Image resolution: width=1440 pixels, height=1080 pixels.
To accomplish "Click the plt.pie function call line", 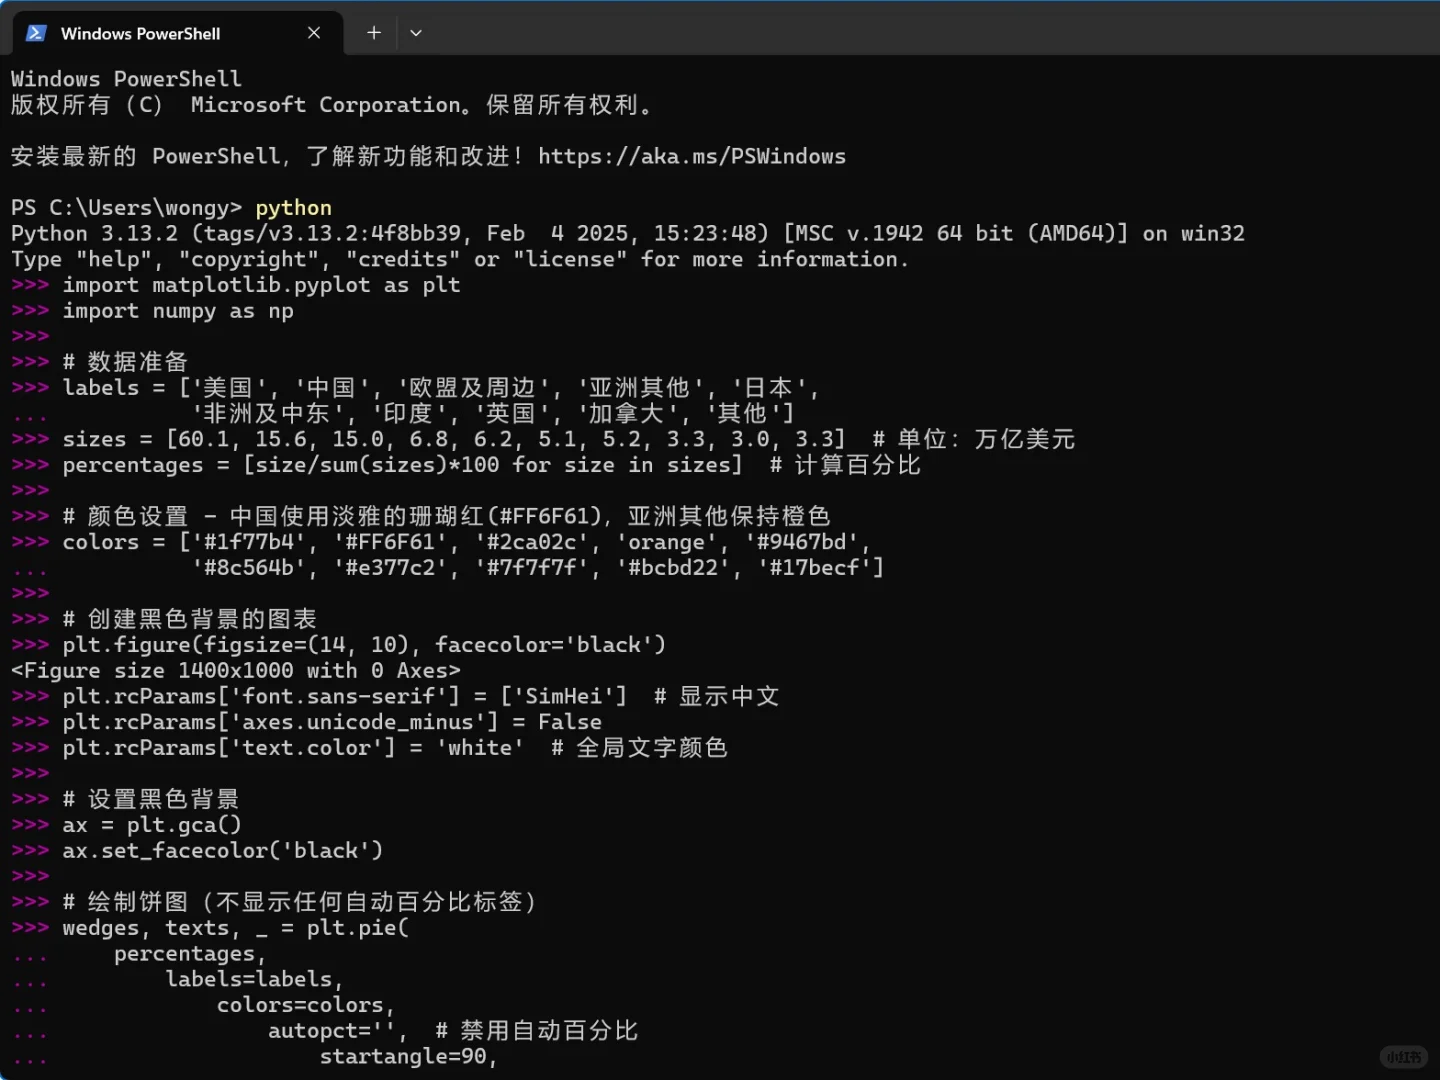I will pos(235,927).
